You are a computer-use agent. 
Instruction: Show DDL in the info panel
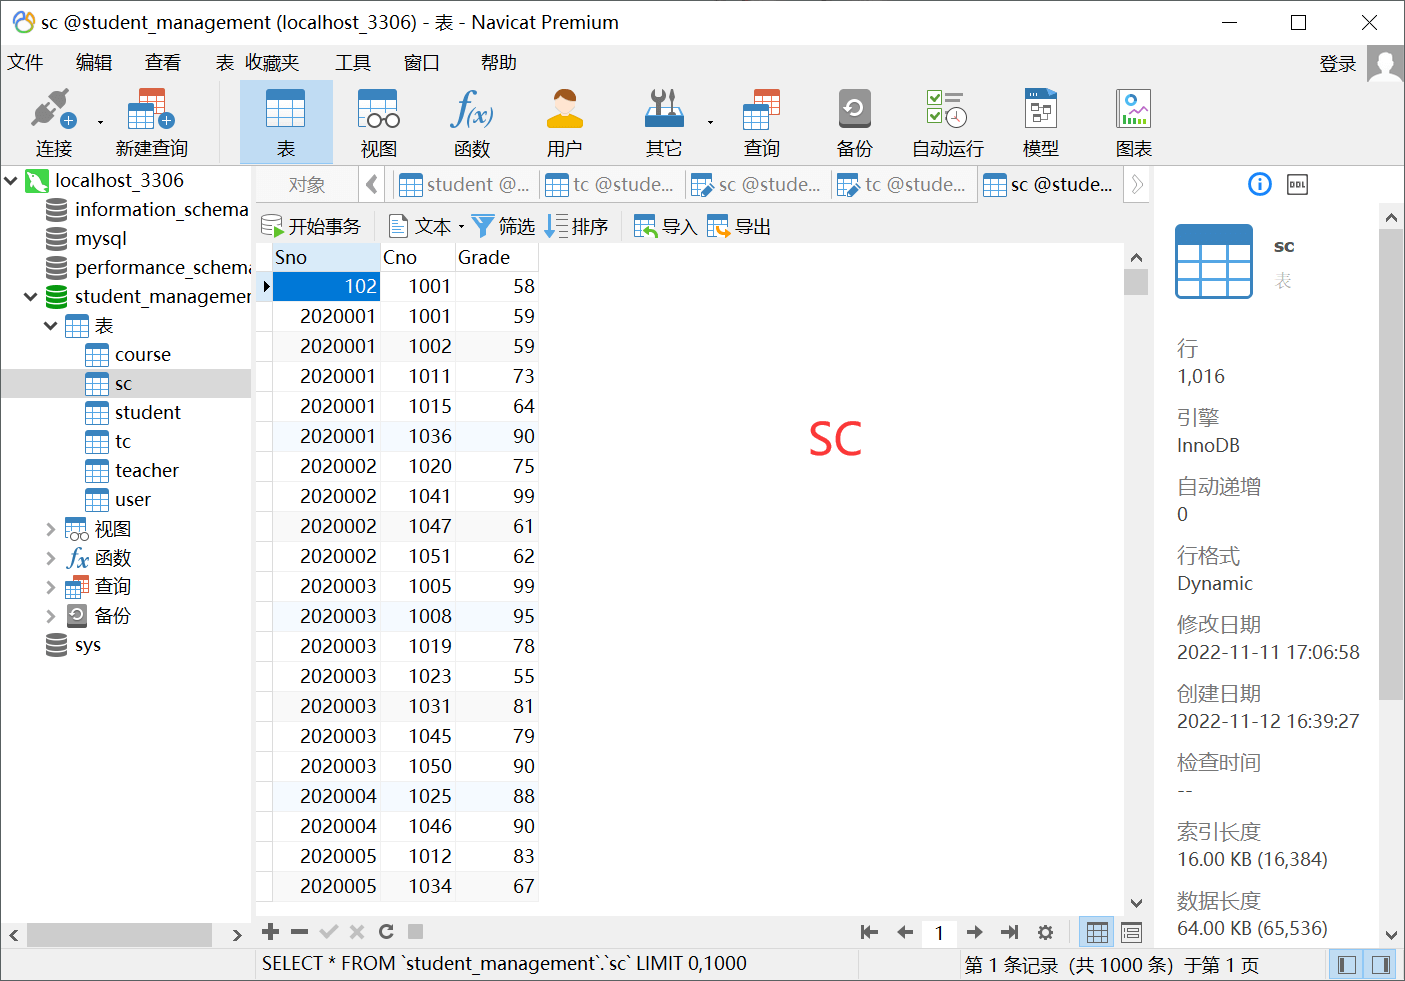(1297, 184)
